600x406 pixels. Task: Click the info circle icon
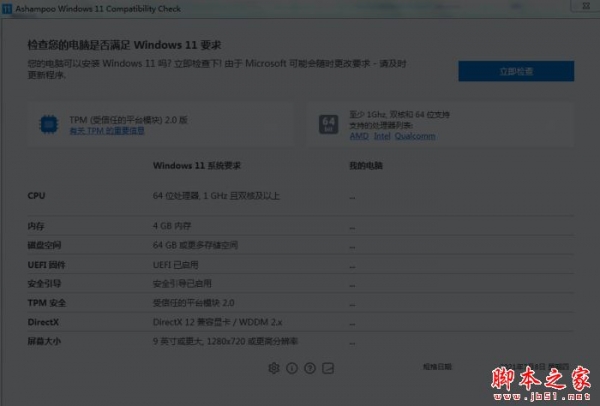tap(292, 368)
